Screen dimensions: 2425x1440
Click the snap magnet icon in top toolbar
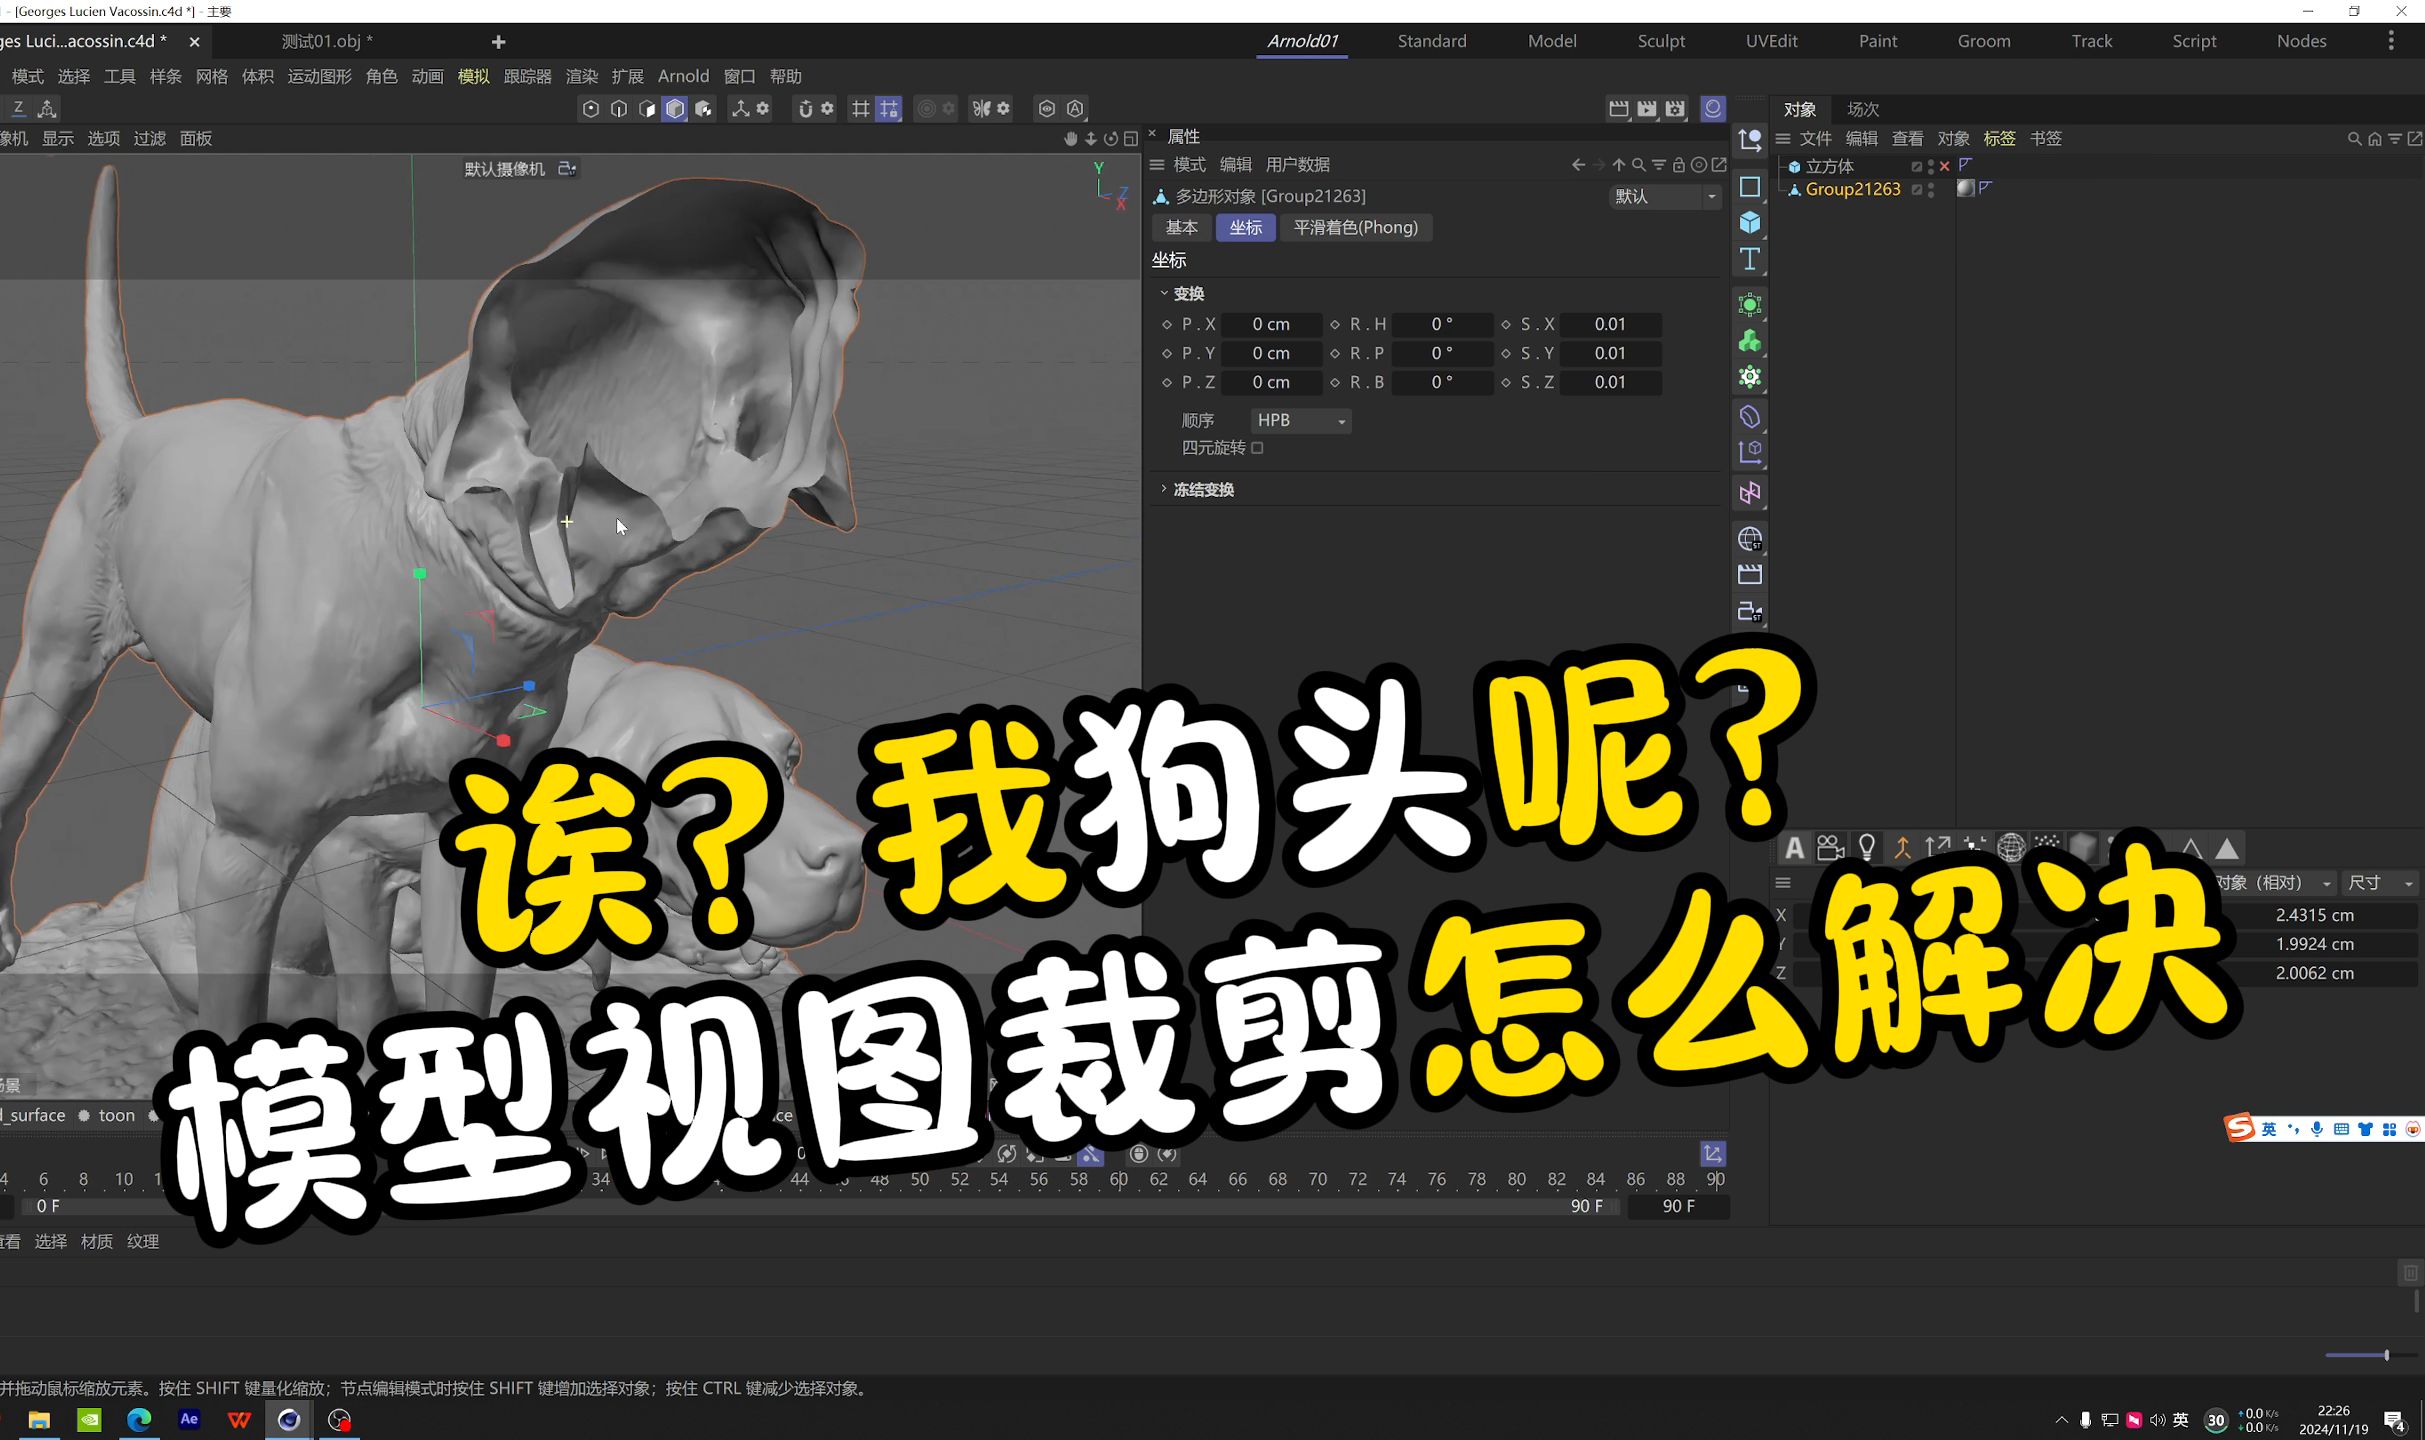click(806, 108)
